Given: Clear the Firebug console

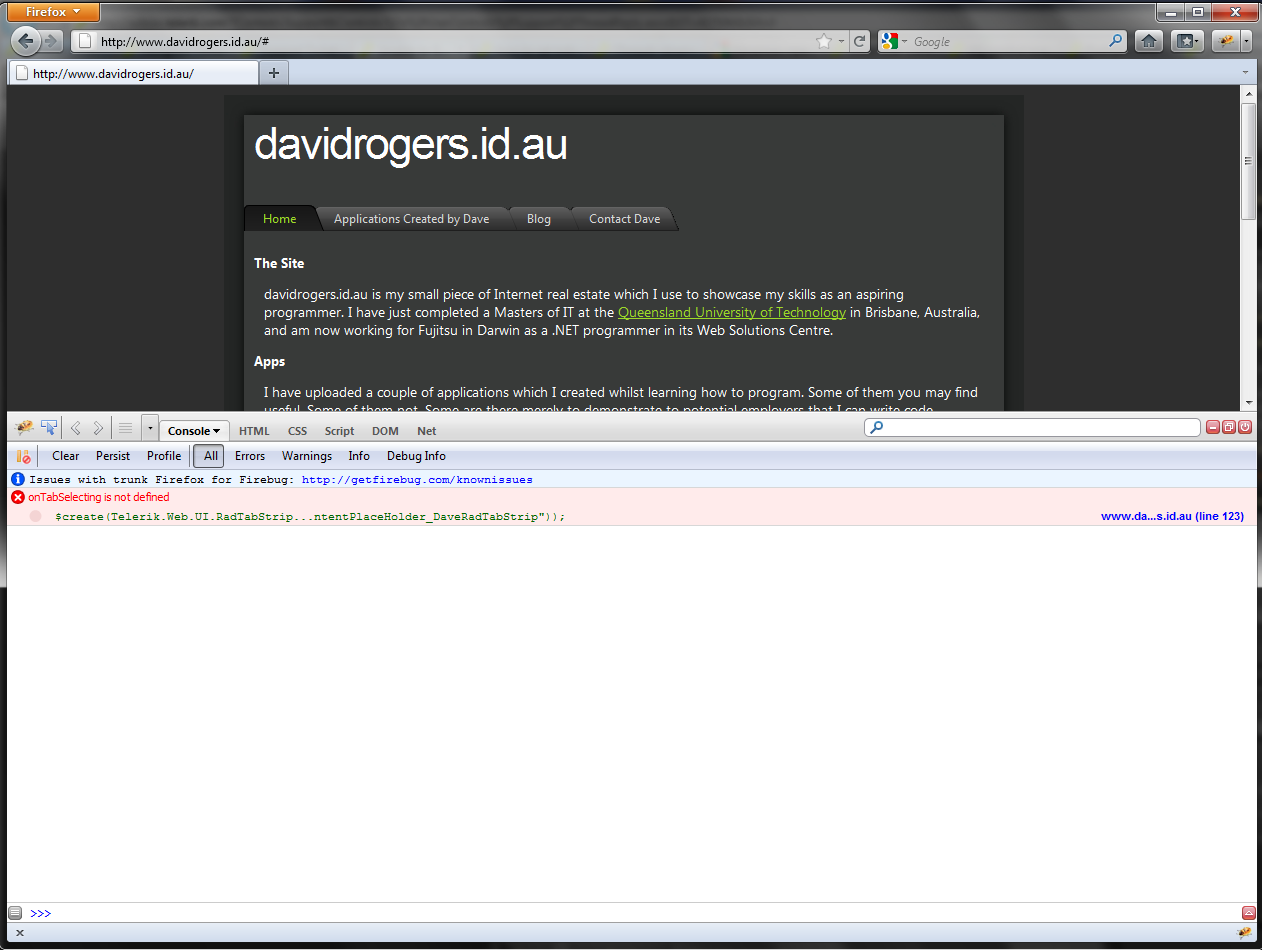Looking at the screenshot, I should pyautogui.click(x=66, y=456).
